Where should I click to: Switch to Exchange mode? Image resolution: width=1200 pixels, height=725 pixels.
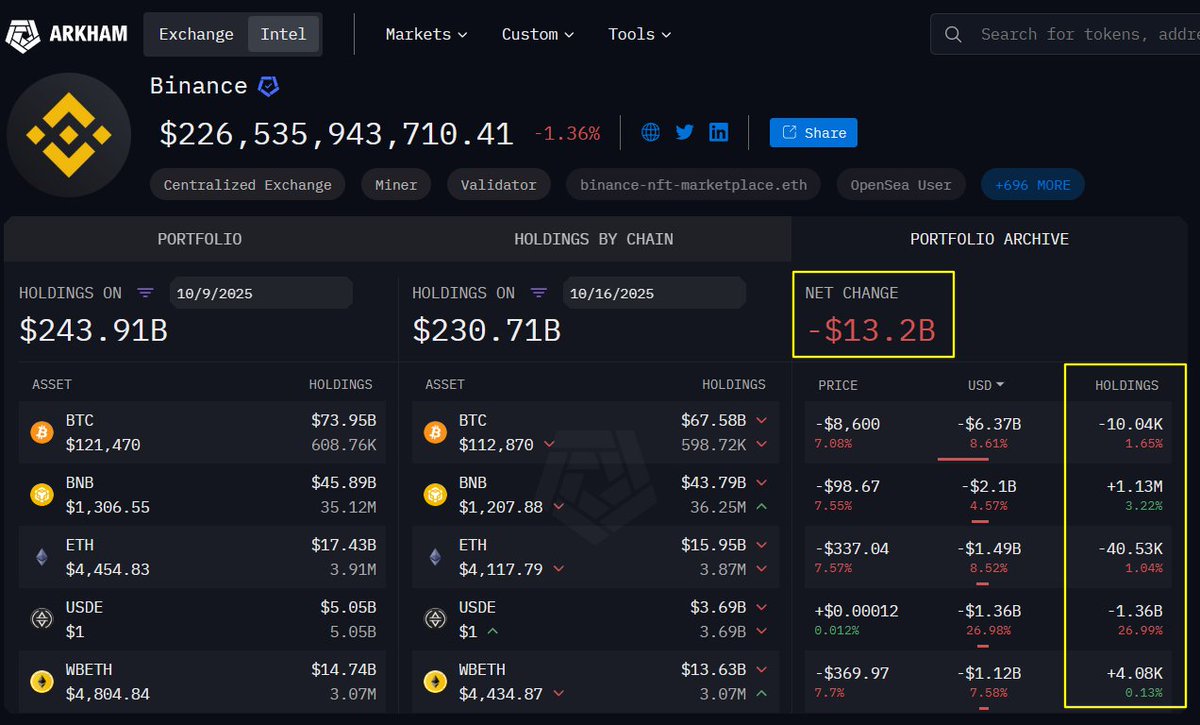click(x=196, y=34)
